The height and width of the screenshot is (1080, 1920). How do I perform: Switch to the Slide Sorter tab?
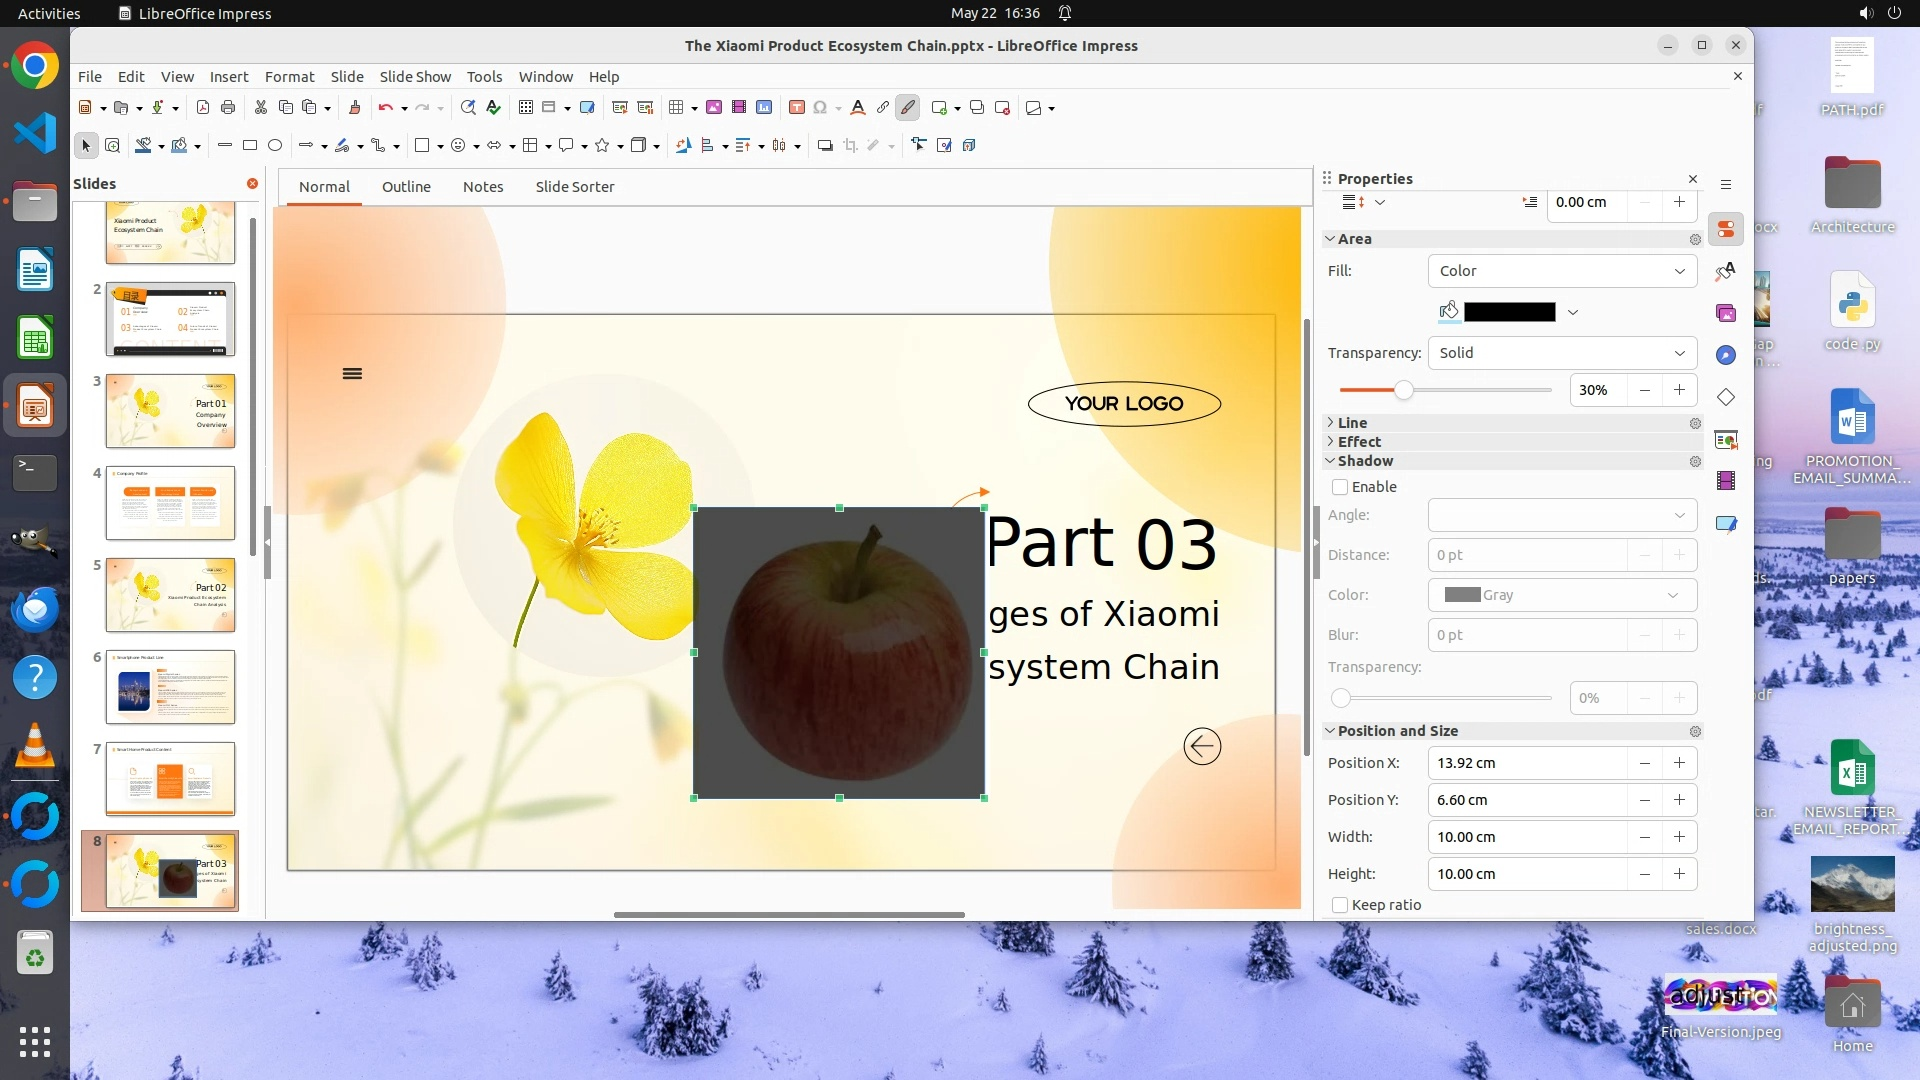pyautogui.click(x=574, y=187)
